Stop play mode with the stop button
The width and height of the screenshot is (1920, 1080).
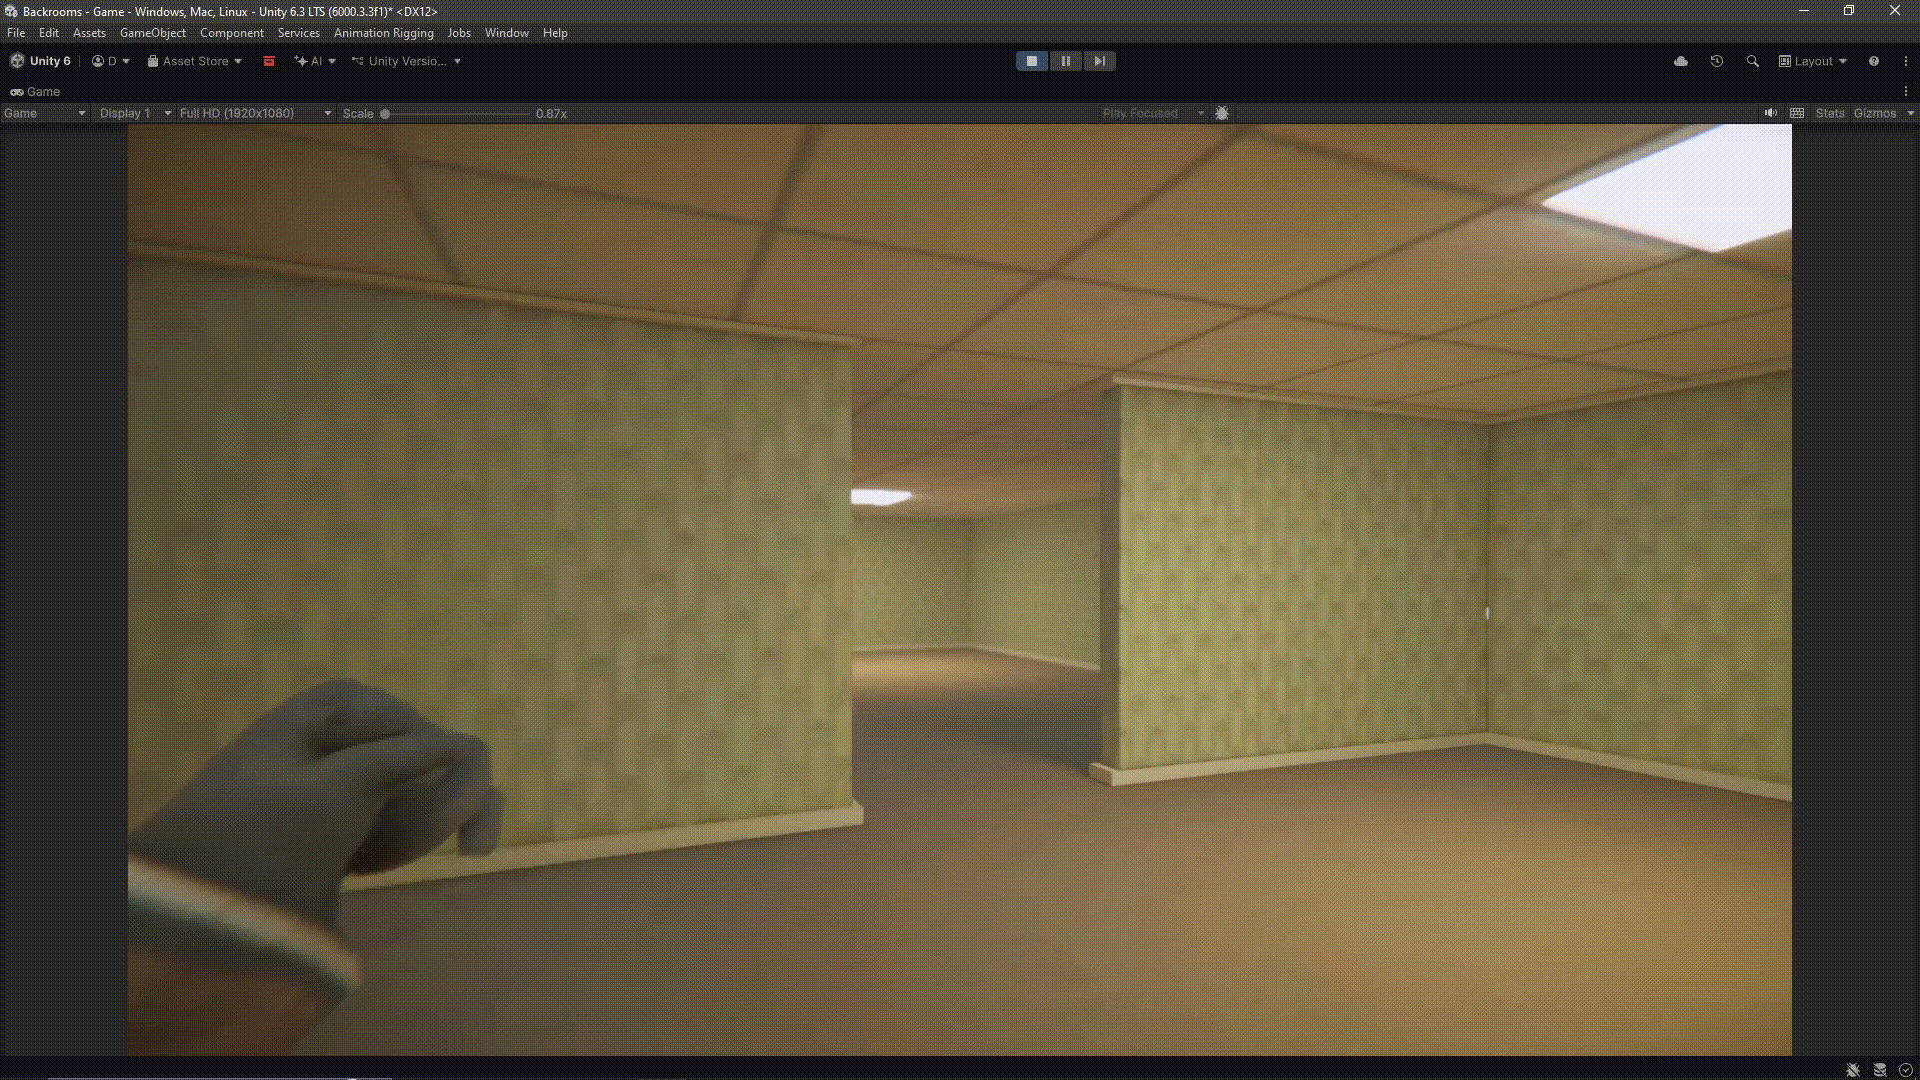1031,61
